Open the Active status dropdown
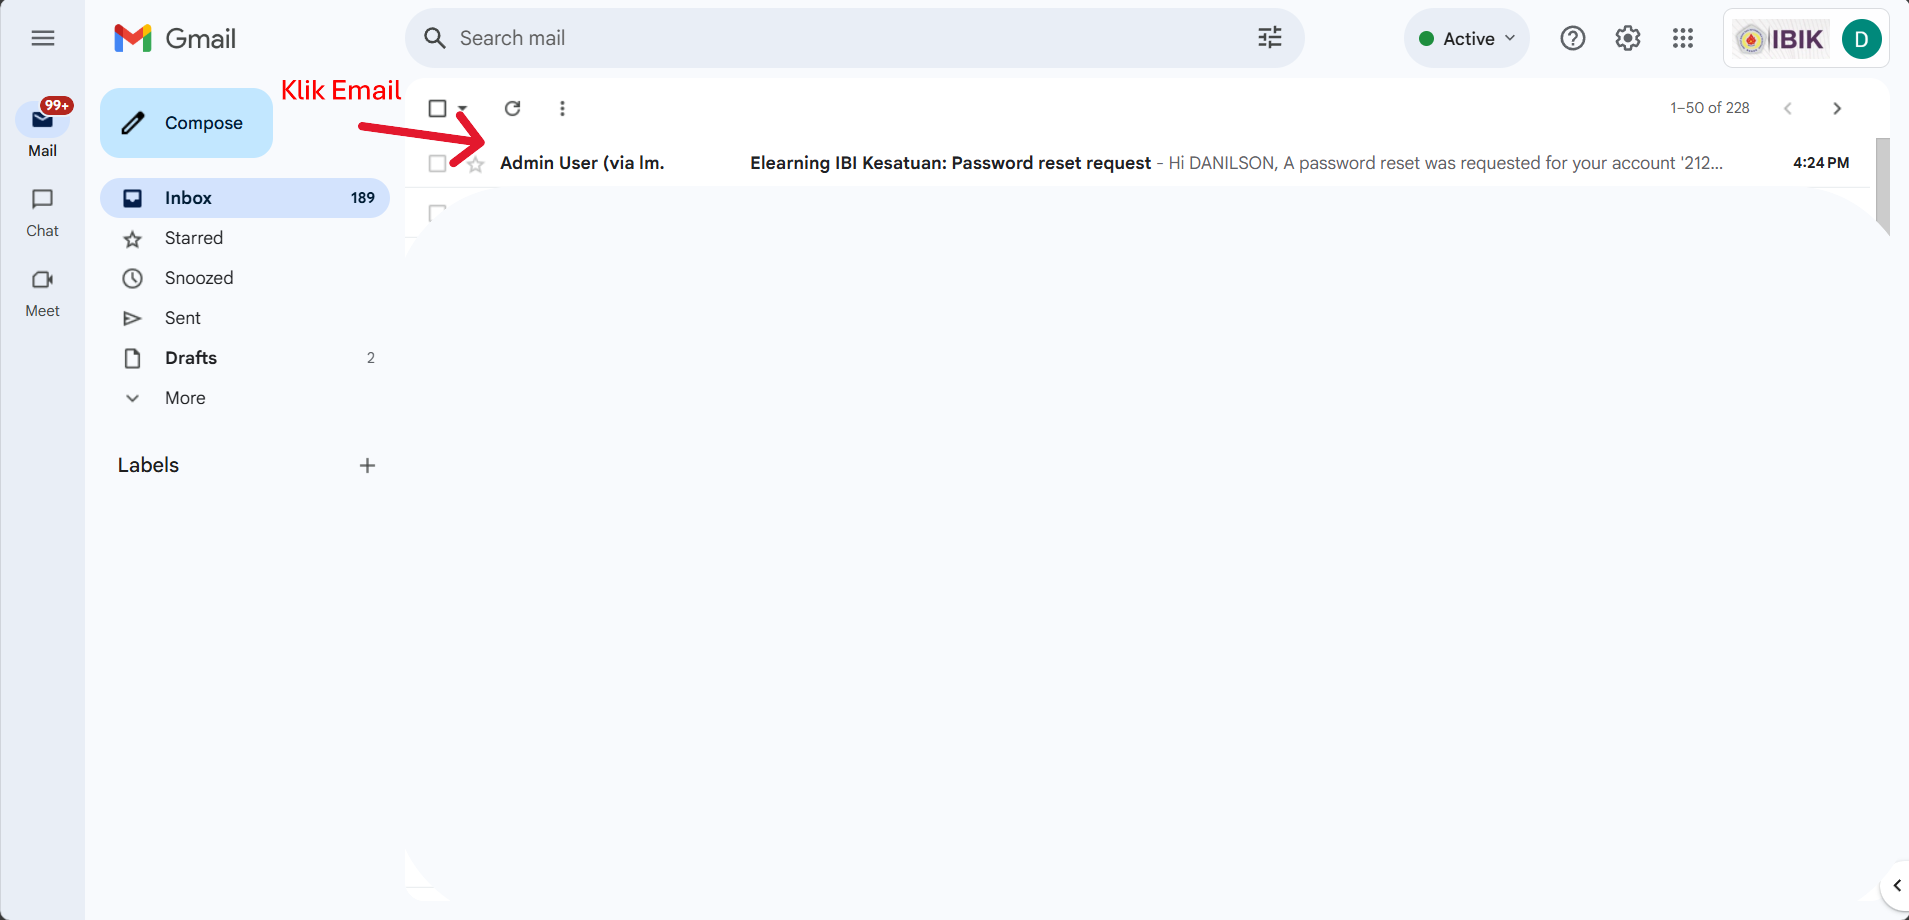The image size is (1909, 920). [1466, 38]
